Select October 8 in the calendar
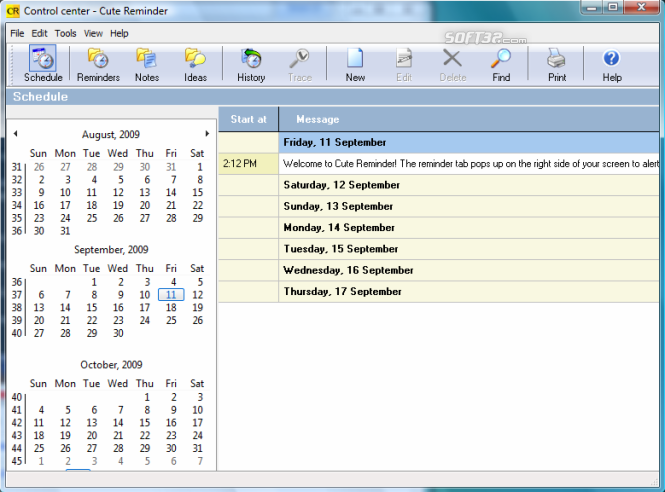 (x=147, y=410)
